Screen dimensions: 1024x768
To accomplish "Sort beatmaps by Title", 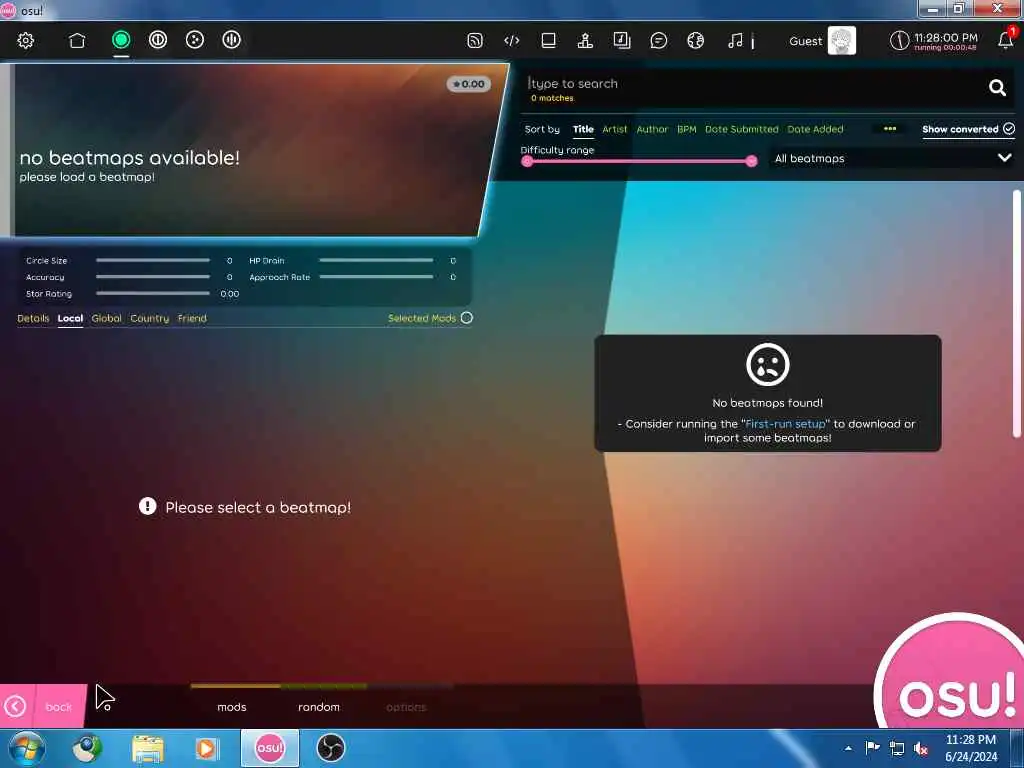I will (583, 129).
